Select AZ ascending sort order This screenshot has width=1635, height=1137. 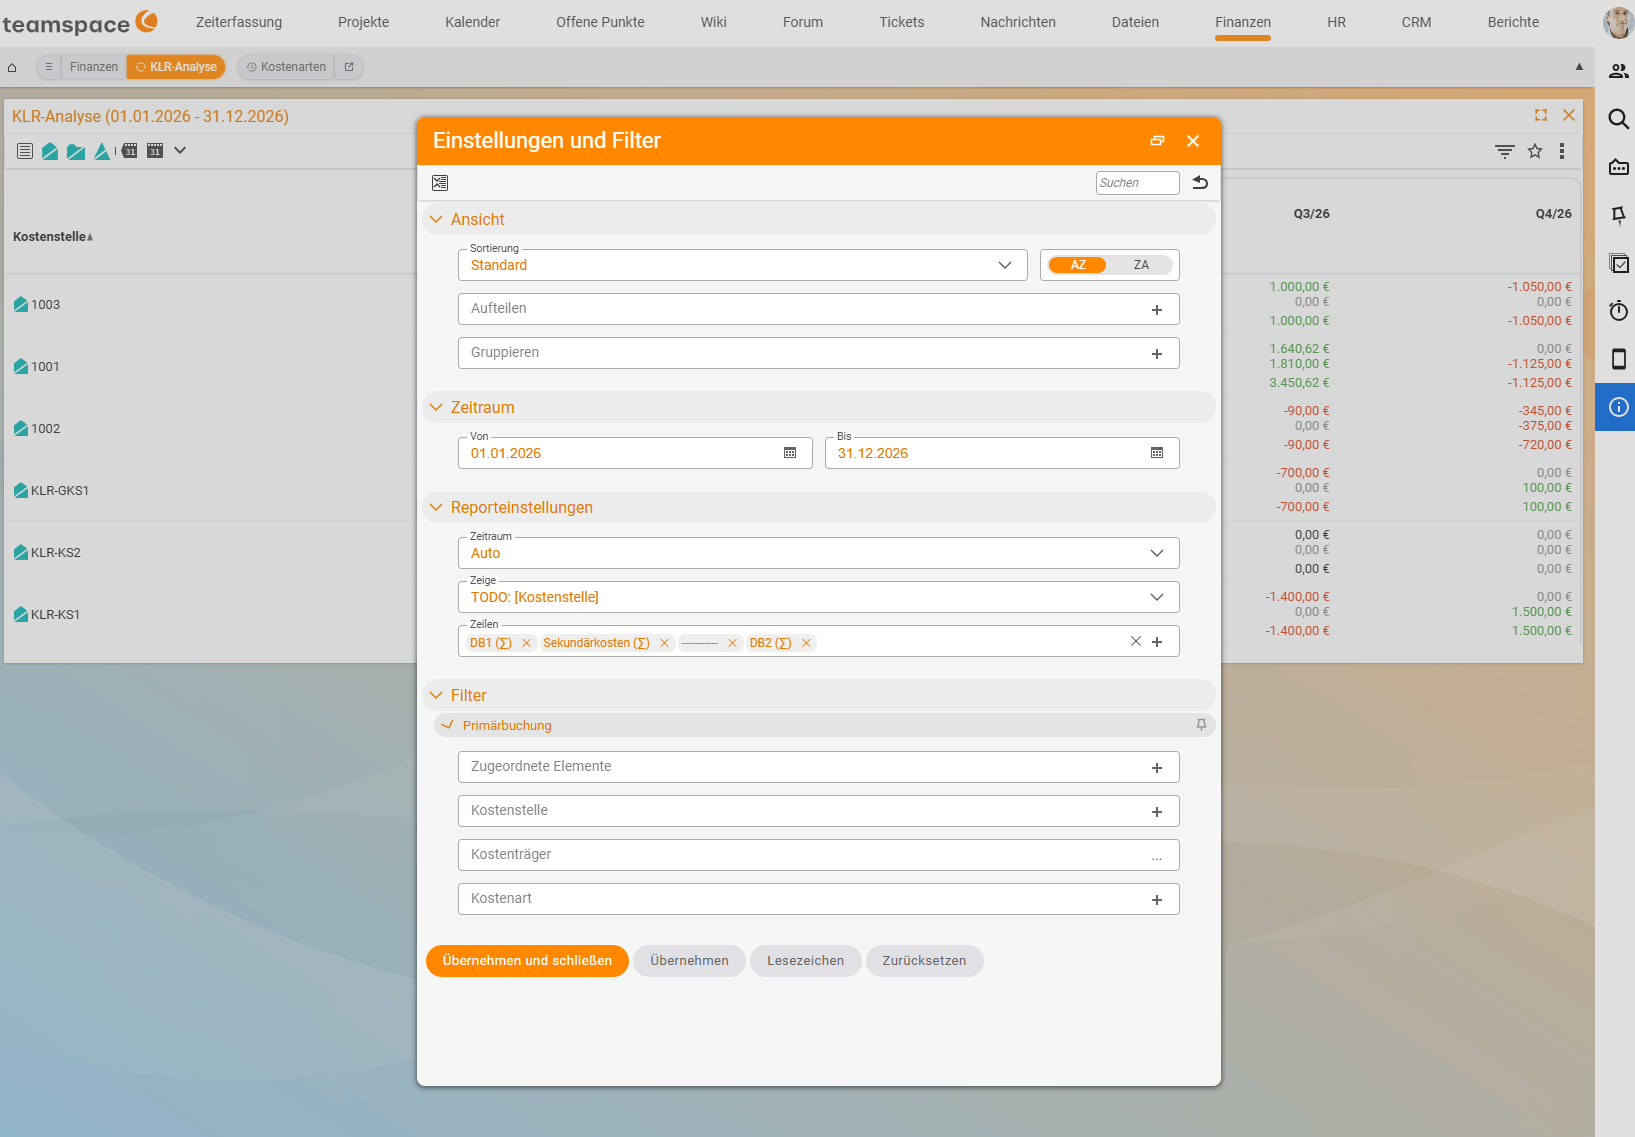click(x=1078, y=265)
